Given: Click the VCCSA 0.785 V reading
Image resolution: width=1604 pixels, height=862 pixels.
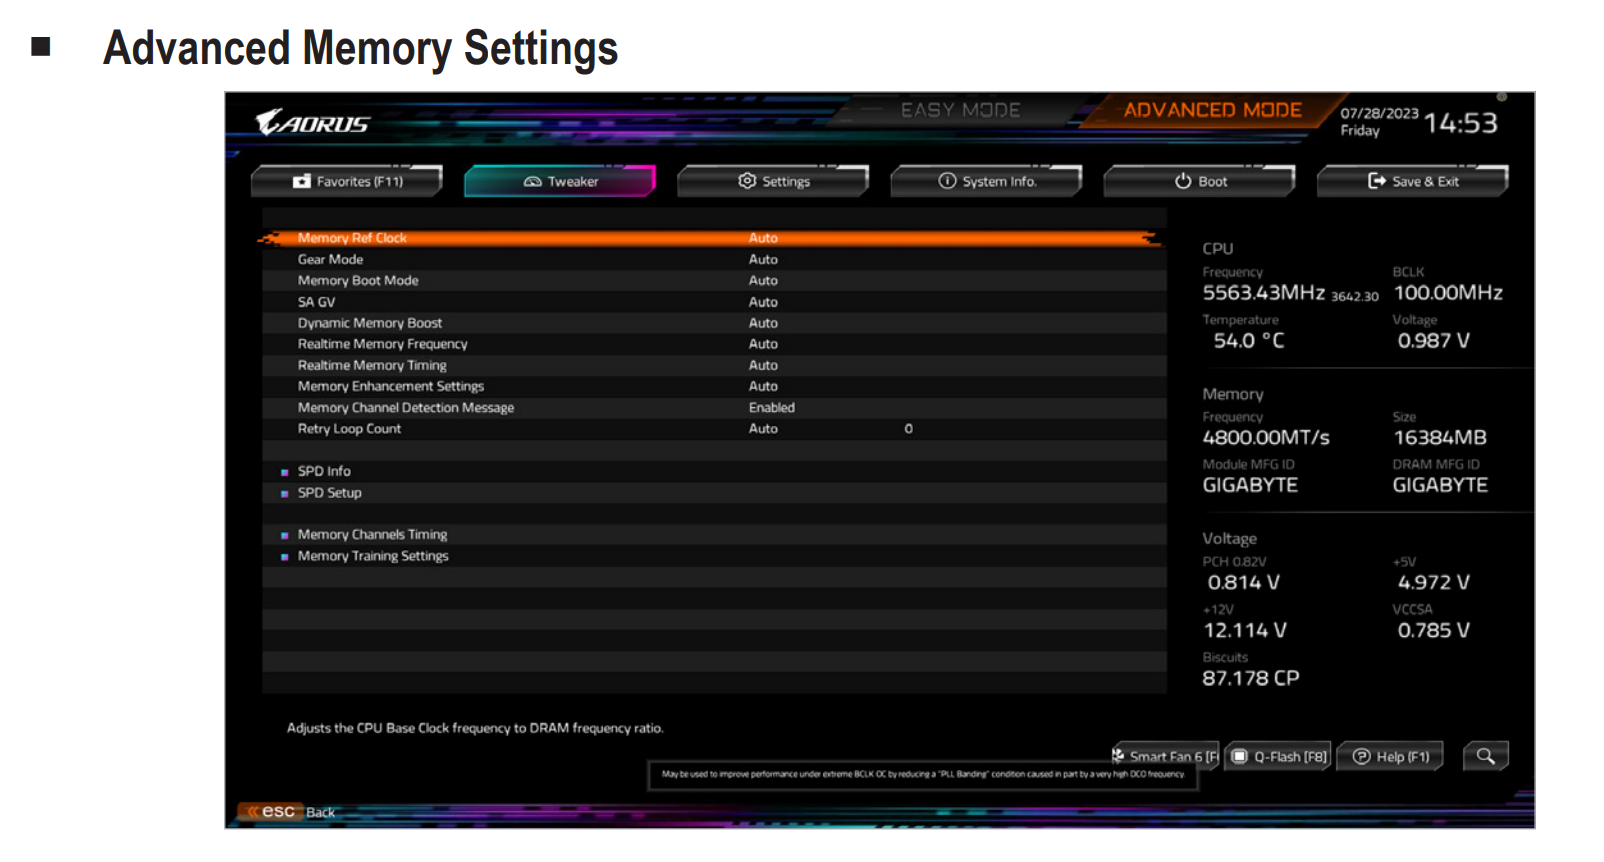Looking at the screenshot, I should (1433, 631).
